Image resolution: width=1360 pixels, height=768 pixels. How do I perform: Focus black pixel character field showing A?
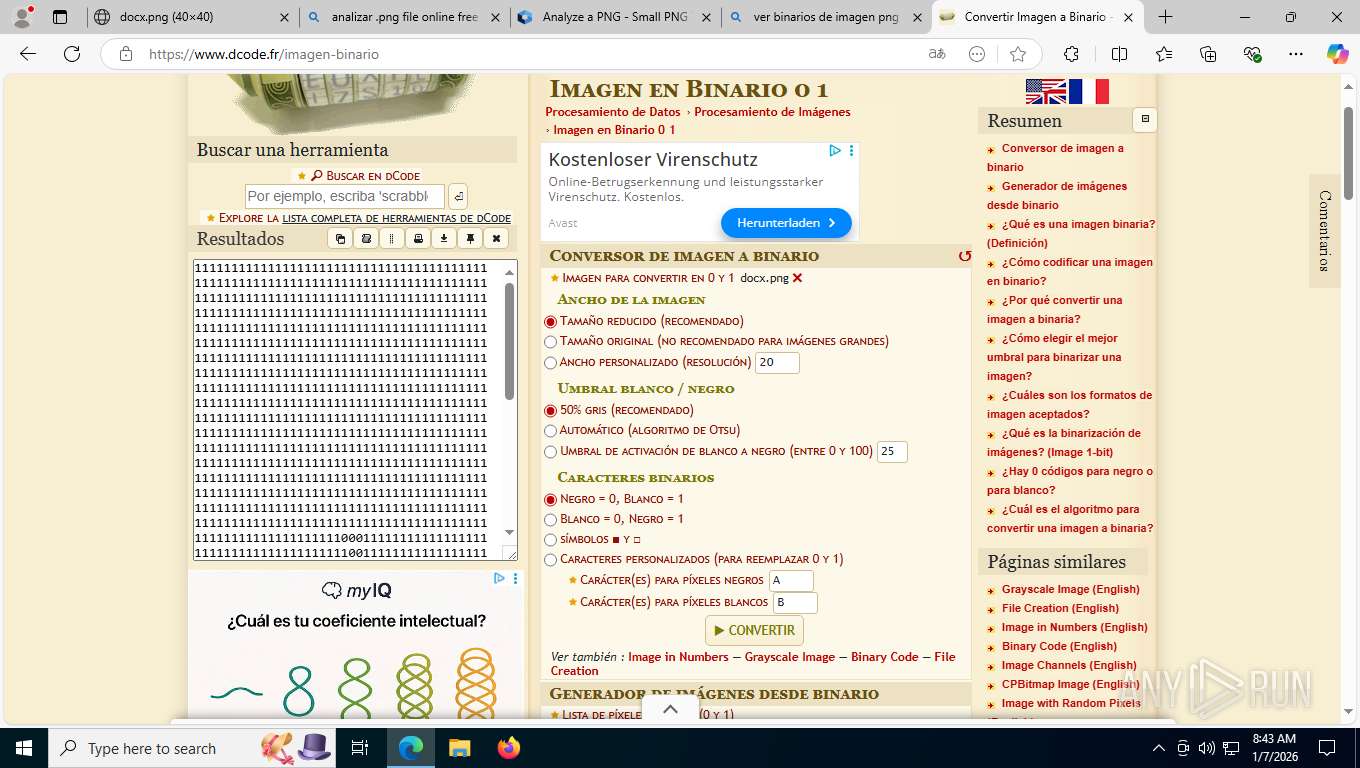(791, 581)
